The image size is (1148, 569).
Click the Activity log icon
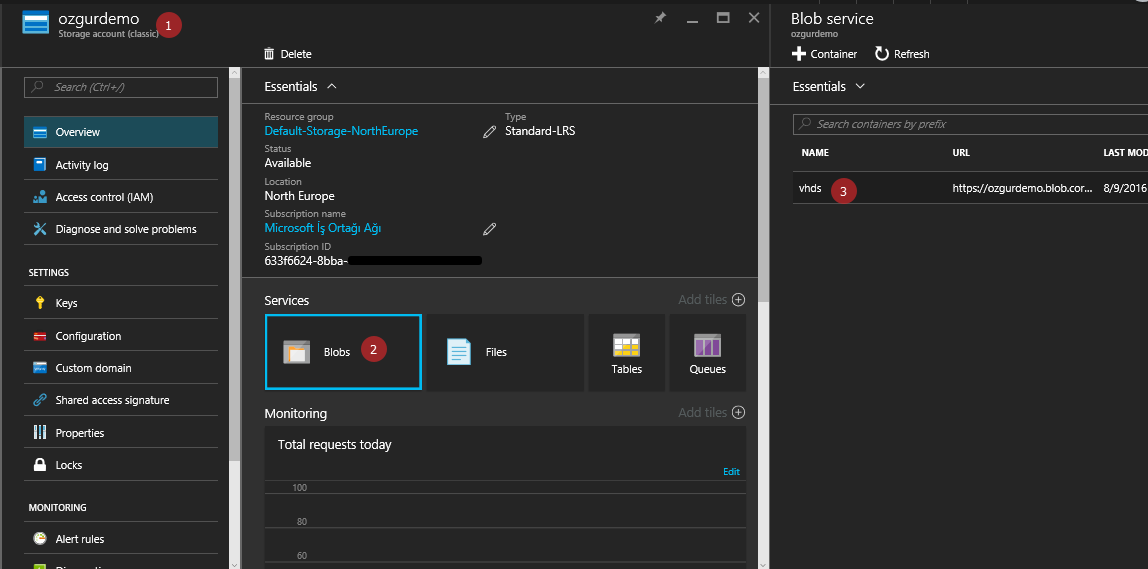pyautogui.click(x=40, y=165)
